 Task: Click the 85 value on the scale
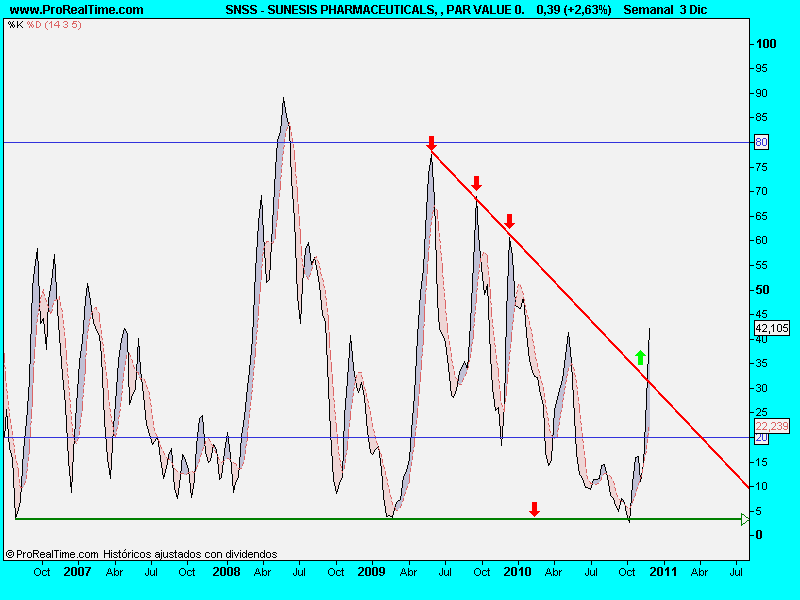(761, 117)
